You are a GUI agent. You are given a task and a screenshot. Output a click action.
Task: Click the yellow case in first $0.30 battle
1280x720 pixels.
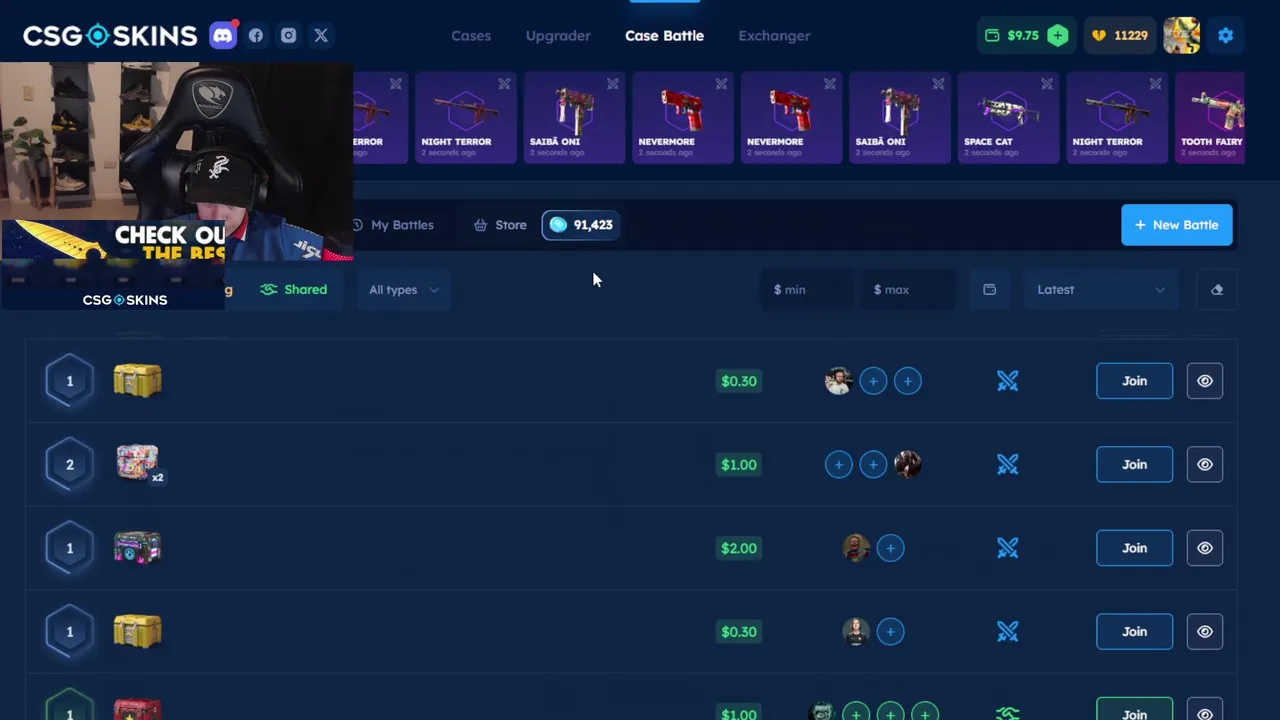[x=137, y=380]
